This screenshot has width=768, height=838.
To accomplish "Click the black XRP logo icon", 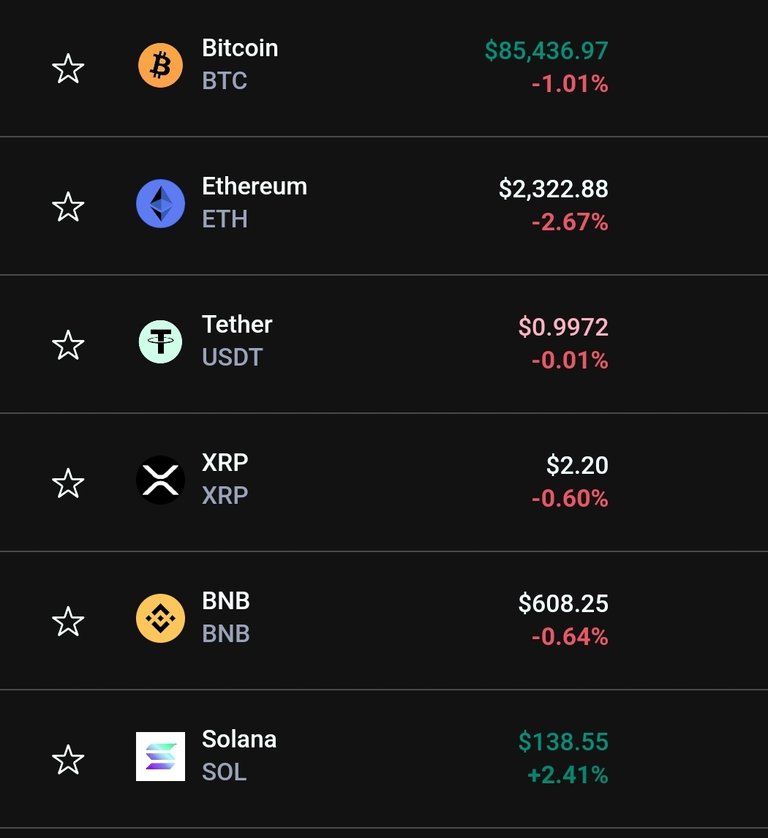I will pyautogui.click(x=160, y=480).
